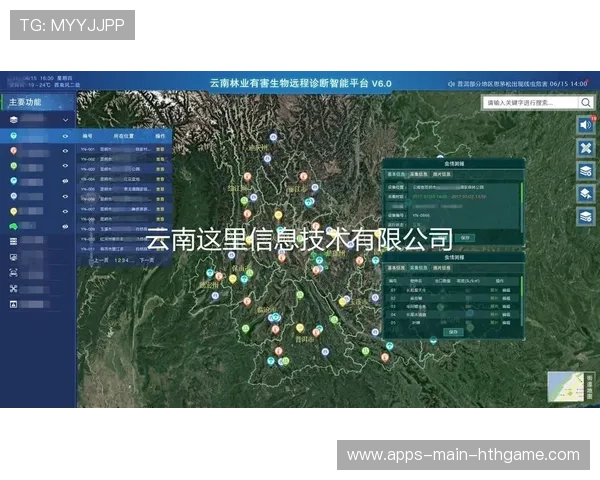Click the 所在位置 column header in device table

(124, 136)
